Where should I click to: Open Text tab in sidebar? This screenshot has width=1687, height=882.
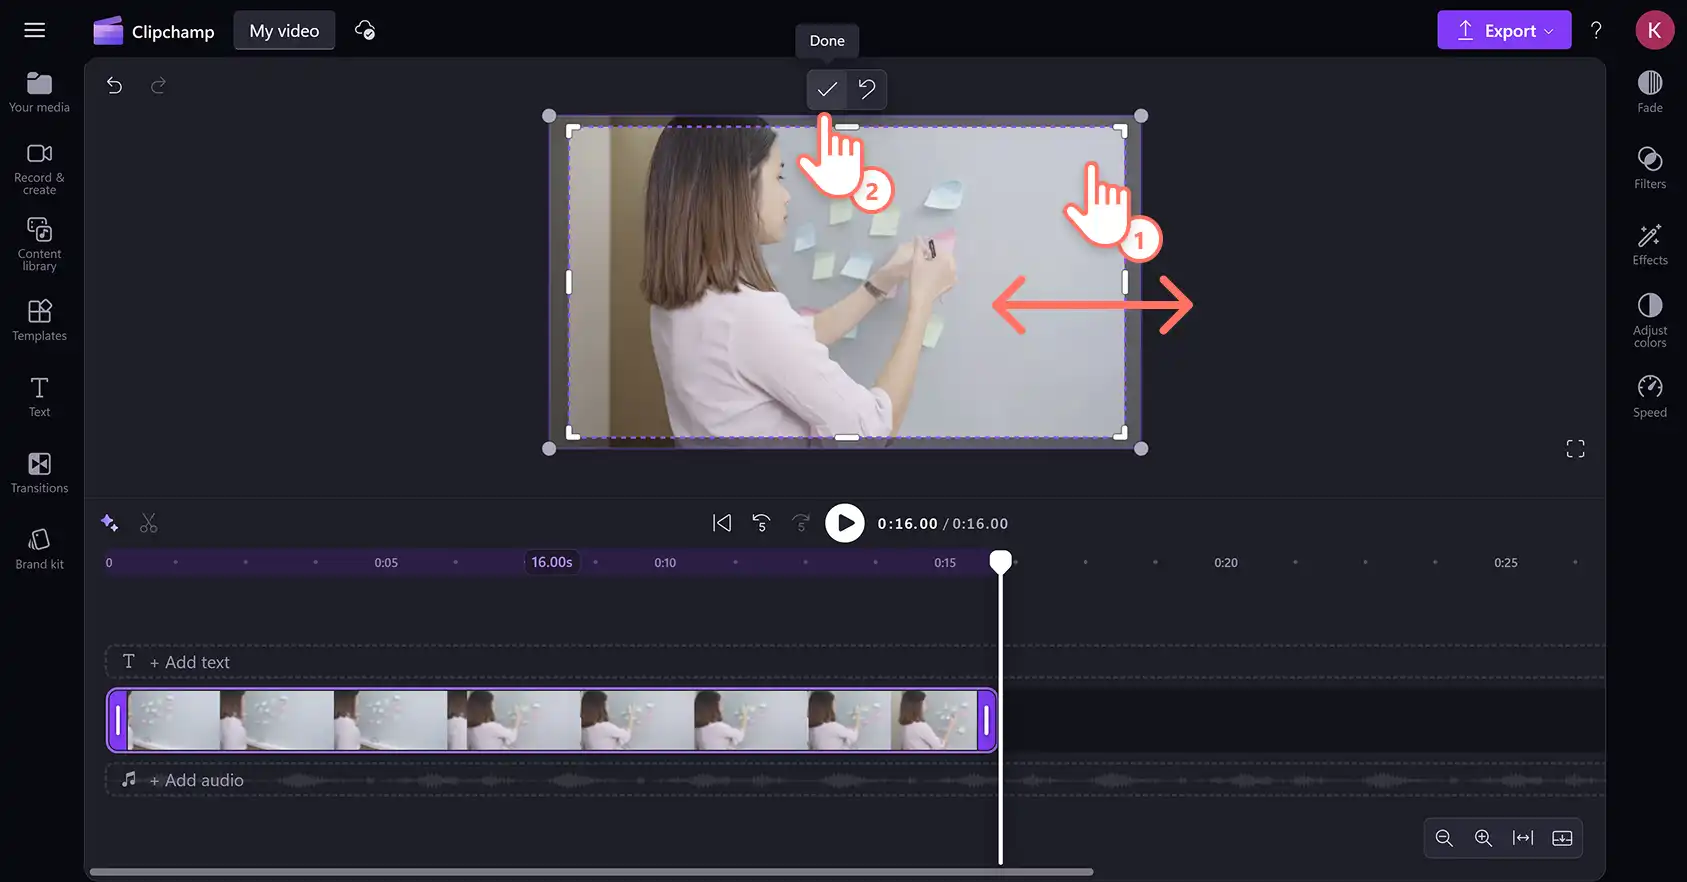click(x=39, y=396)
